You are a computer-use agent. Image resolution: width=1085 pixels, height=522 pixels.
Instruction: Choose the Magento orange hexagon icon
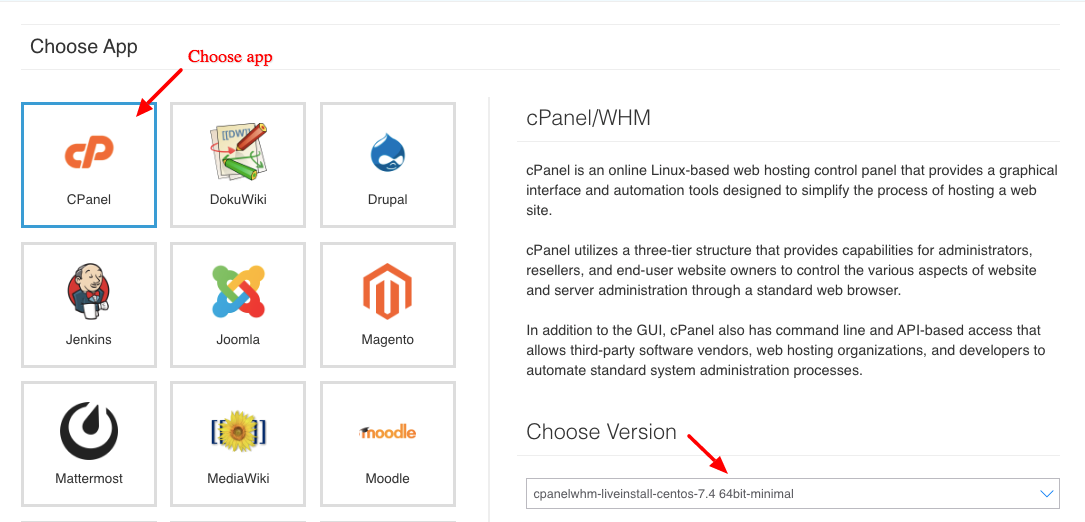388,291
